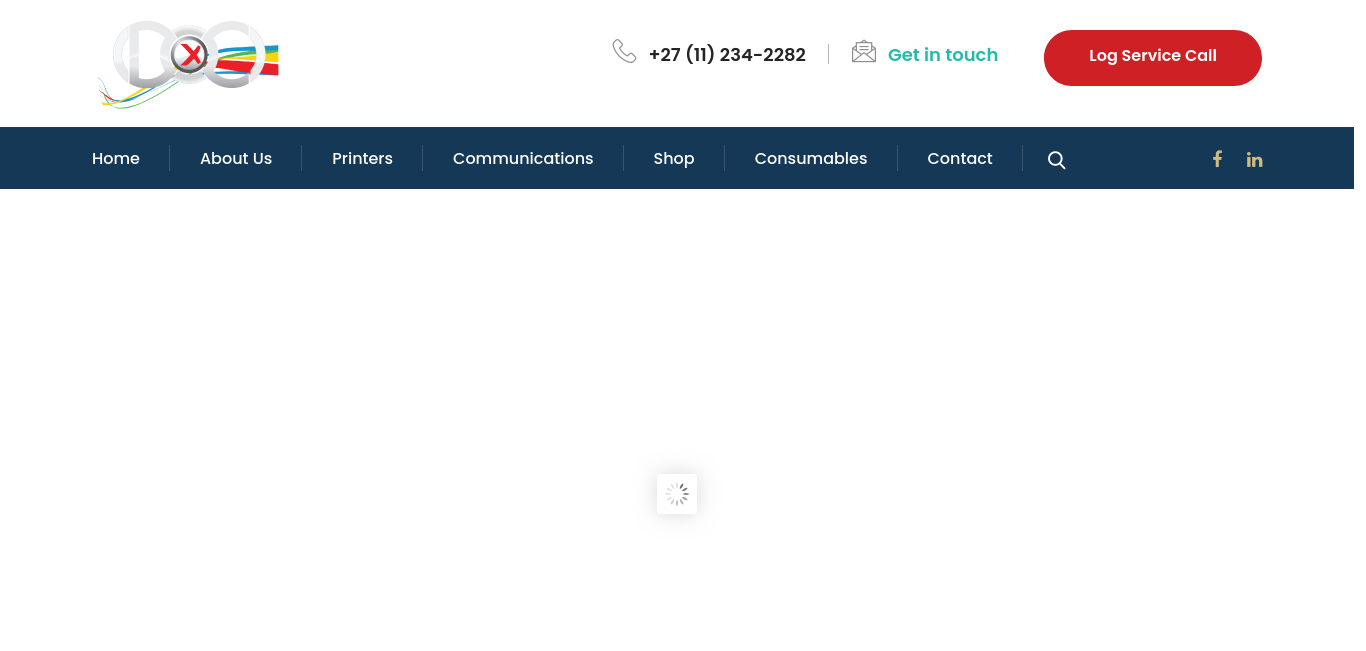Viewport: 1366px width, 651px height.
Task: Go to the Home menu item
Action: click(x=116, y=158)
